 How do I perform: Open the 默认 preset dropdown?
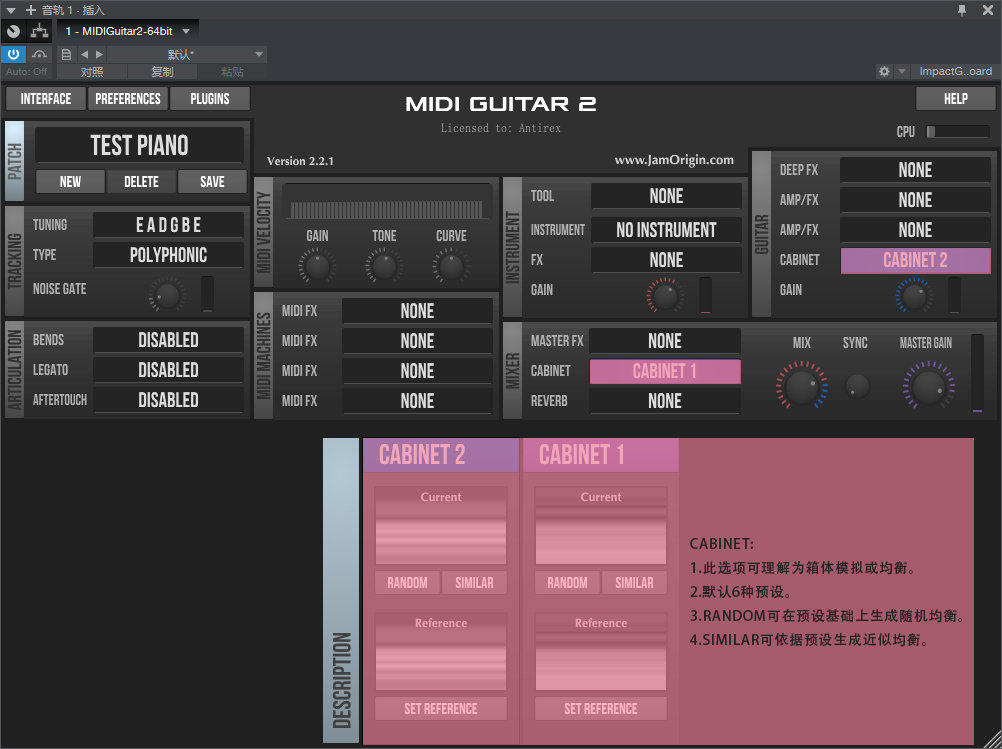coord(186,54)
